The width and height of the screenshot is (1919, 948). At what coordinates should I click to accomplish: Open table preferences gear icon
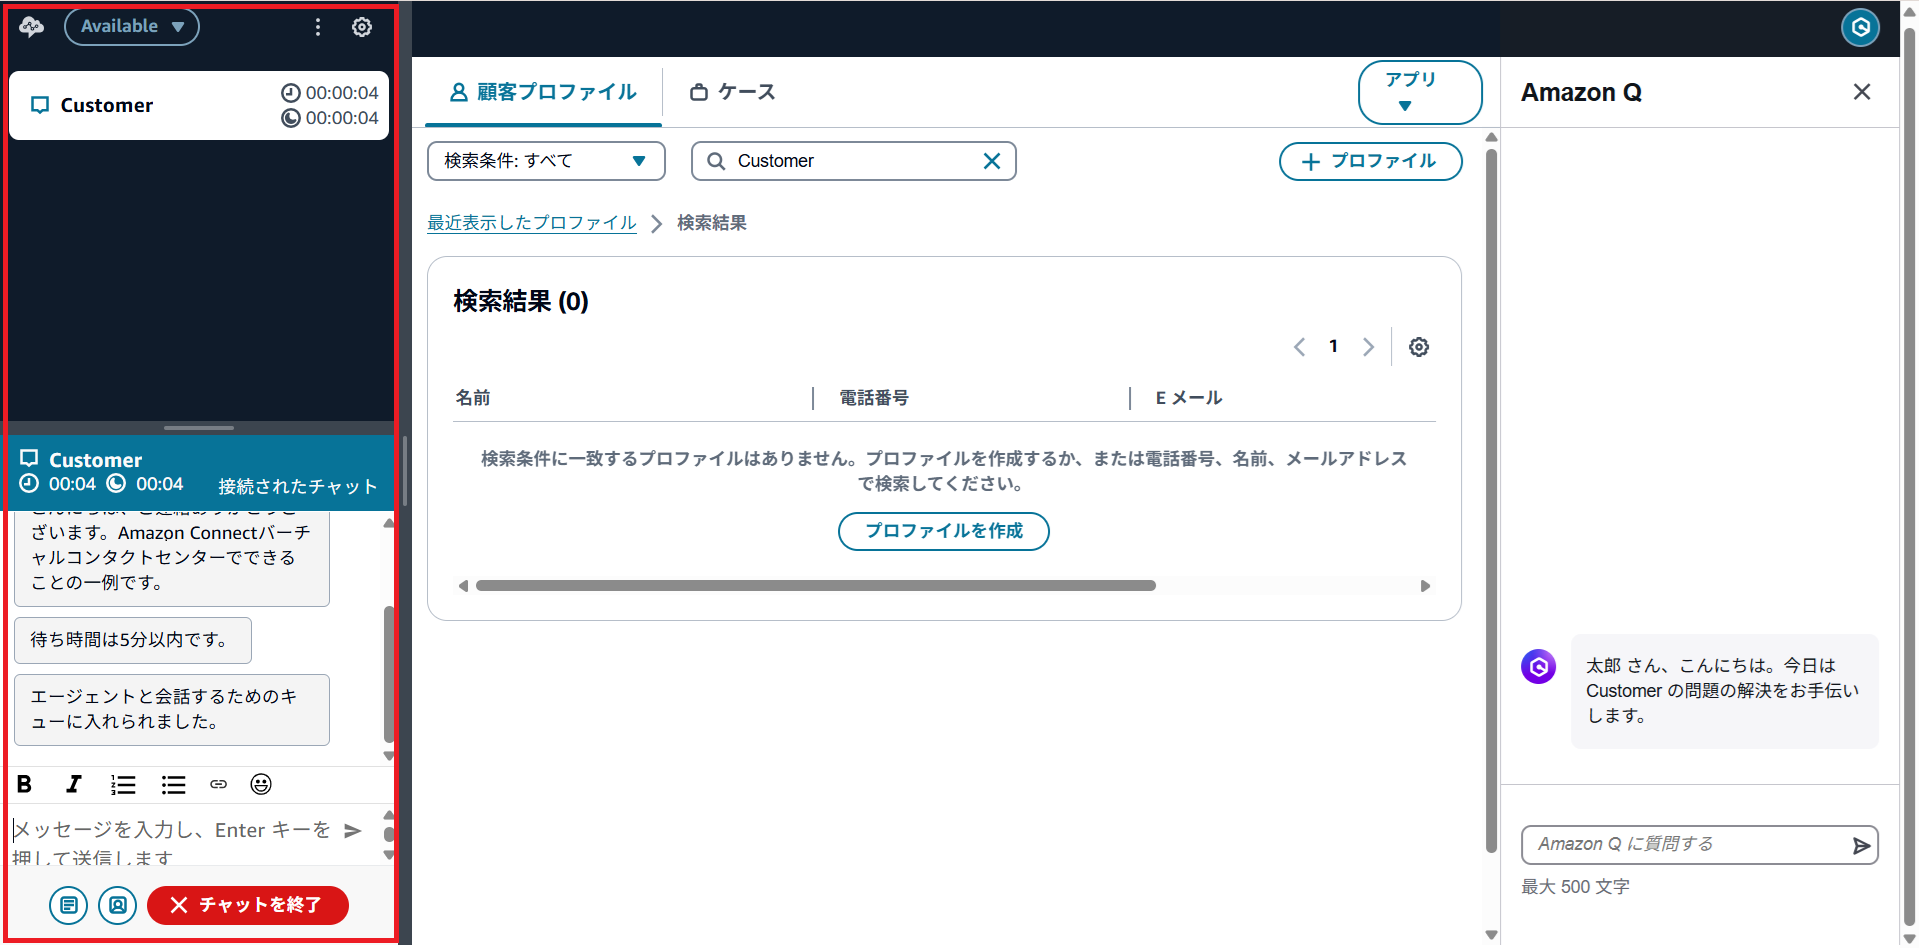pos(1419,347)
